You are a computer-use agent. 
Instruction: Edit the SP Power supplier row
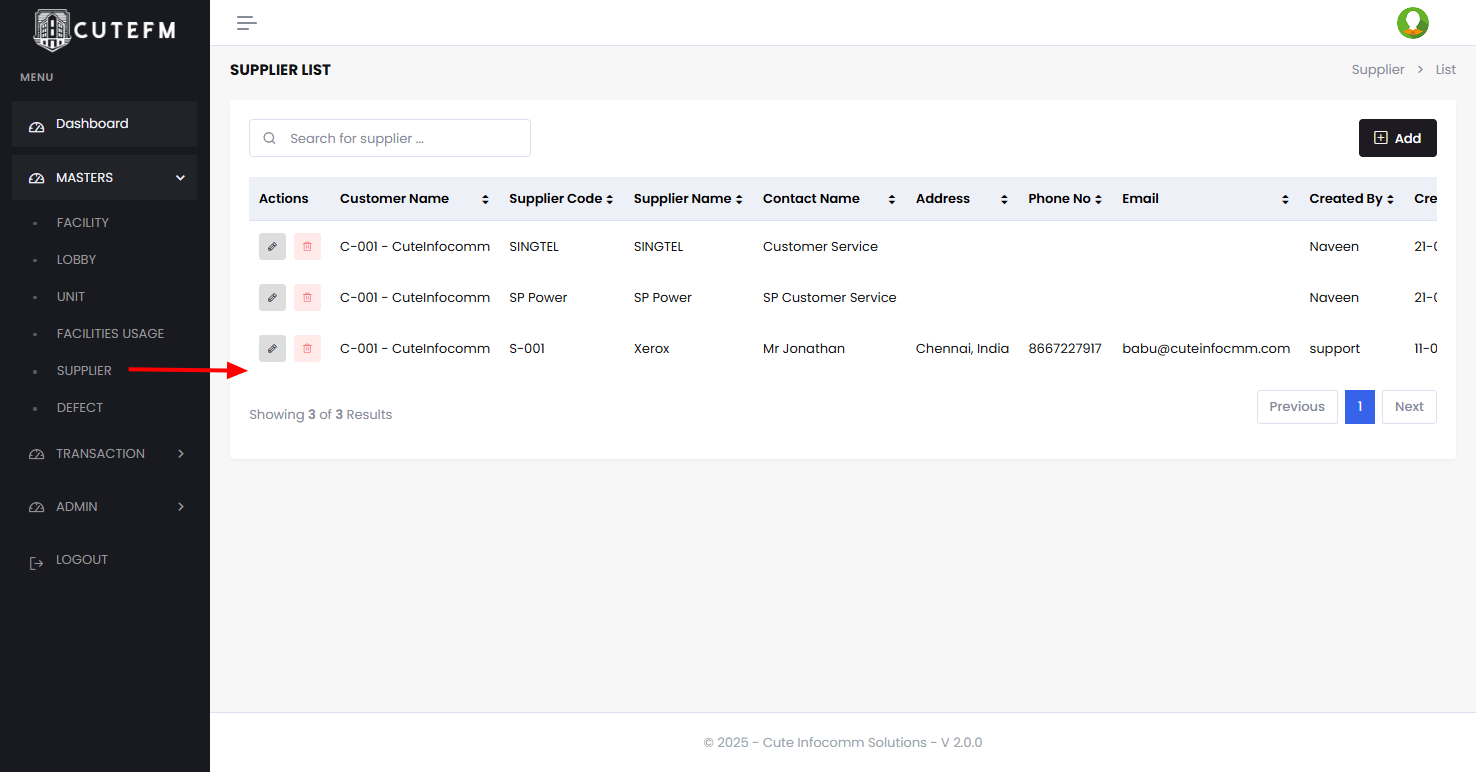272,297
